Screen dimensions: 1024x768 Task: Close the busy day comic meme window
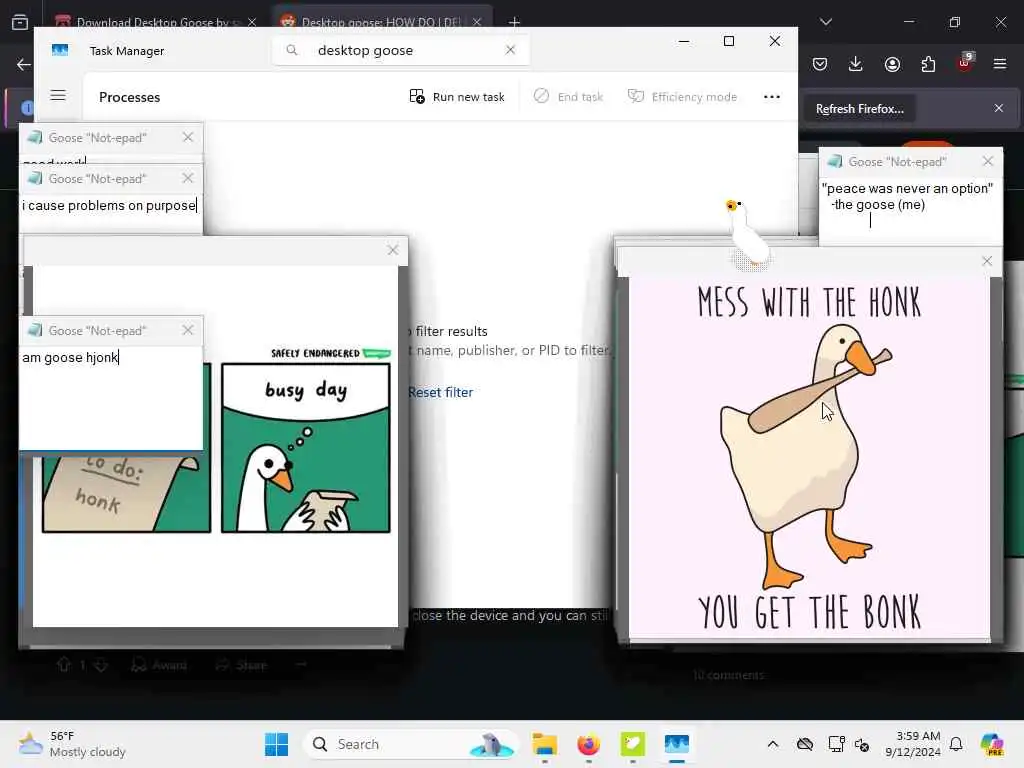(392, 250)
